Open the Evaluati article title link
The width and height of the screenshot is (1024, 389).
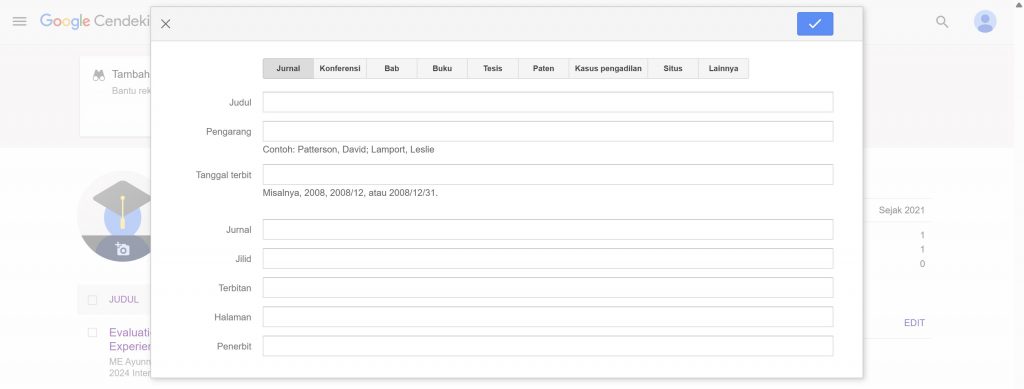[x=130, y=339]
